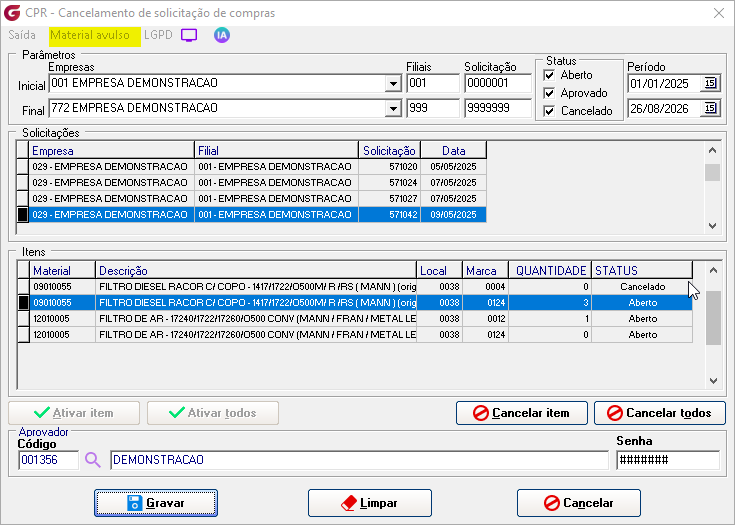Open calendar for end date 26/08/2026
Image resolution: width=735 pixels, height=525 pixels.
tap(710, 108)
